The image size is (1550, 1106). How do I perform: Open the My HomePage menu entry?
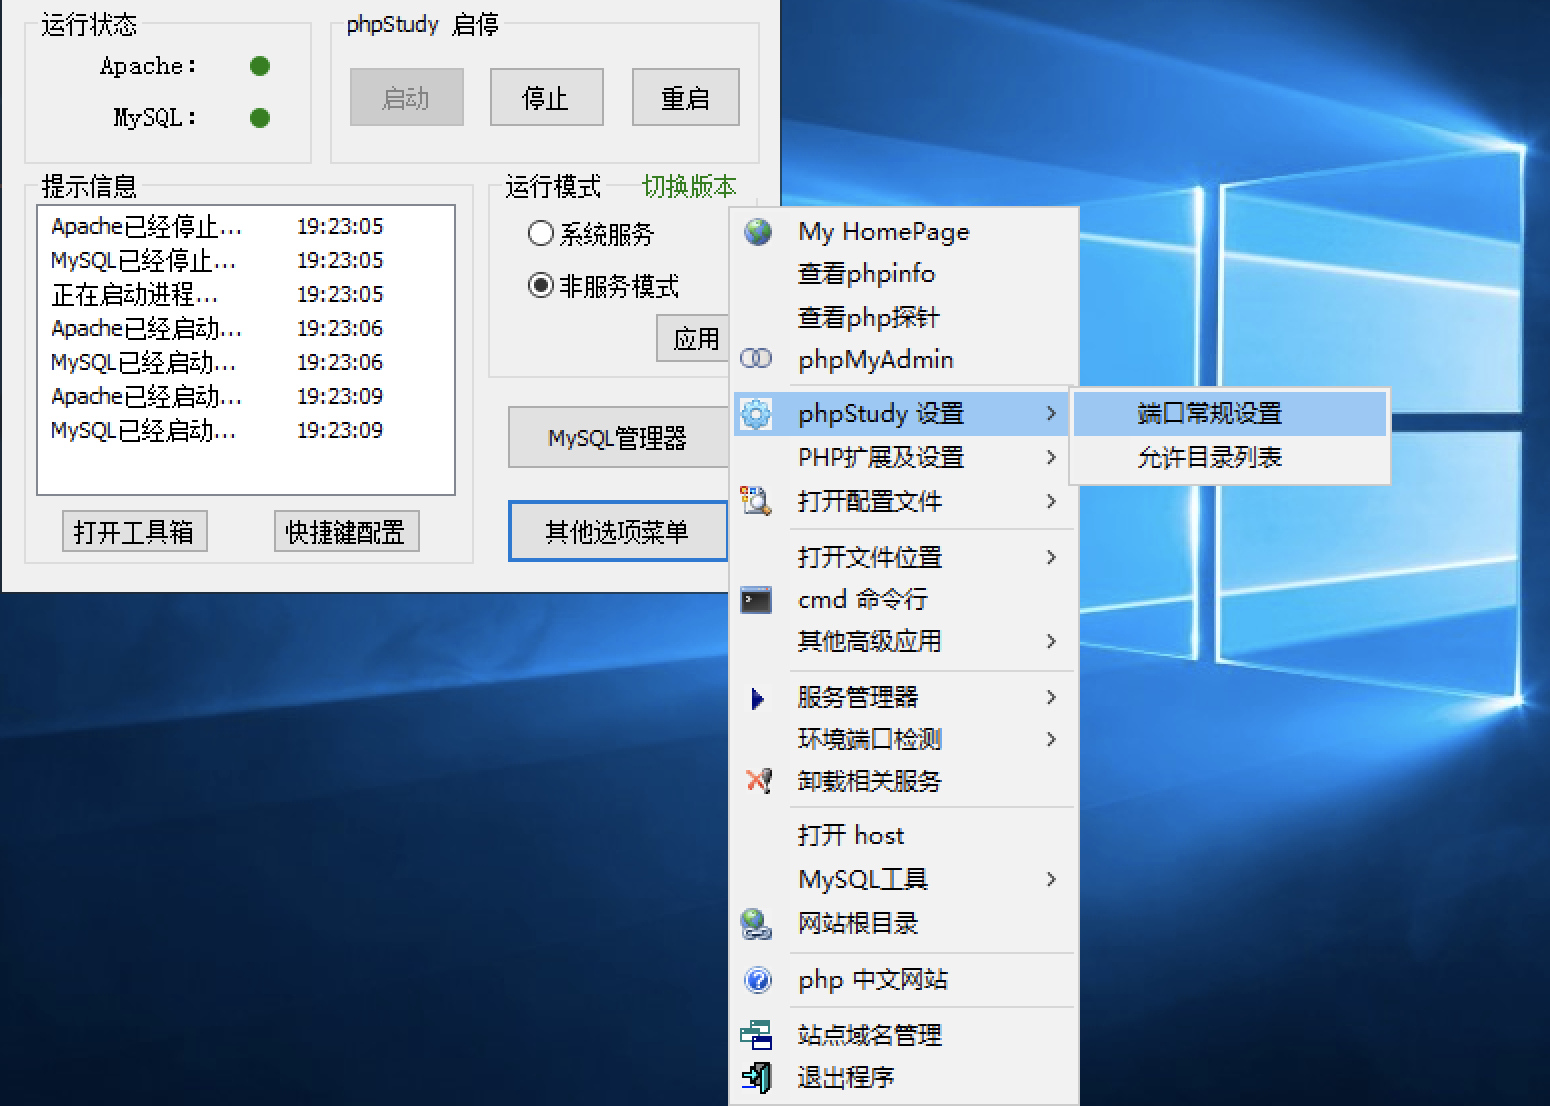[904, 232]
